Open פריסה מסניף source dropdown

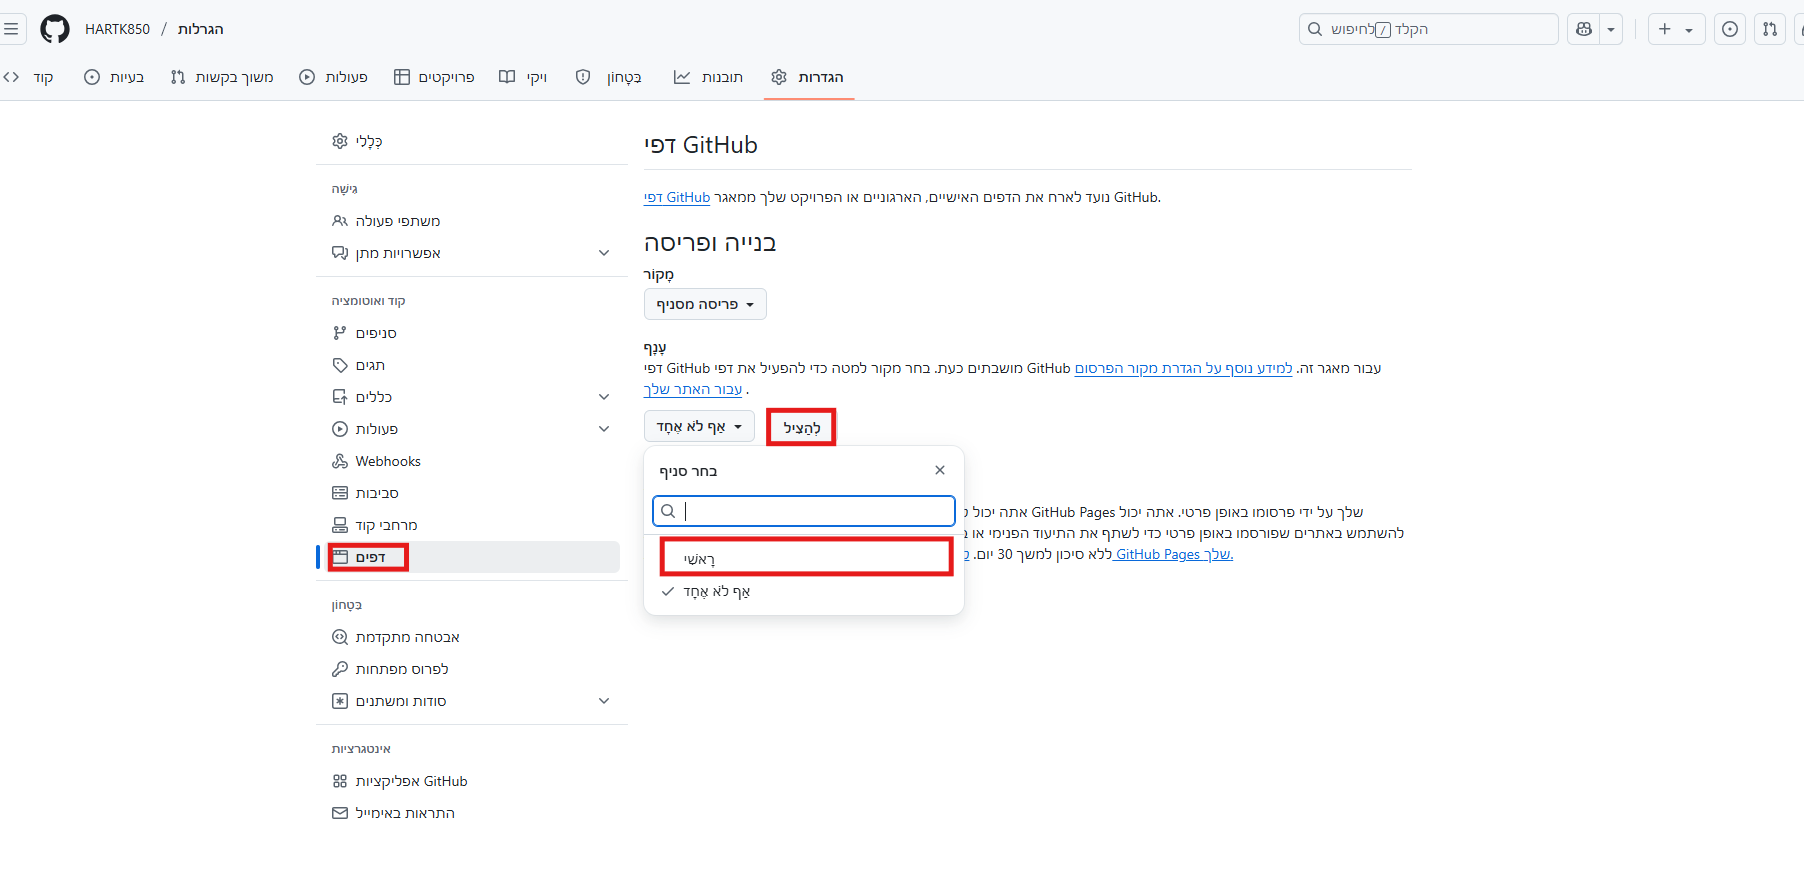pos(705,304)
